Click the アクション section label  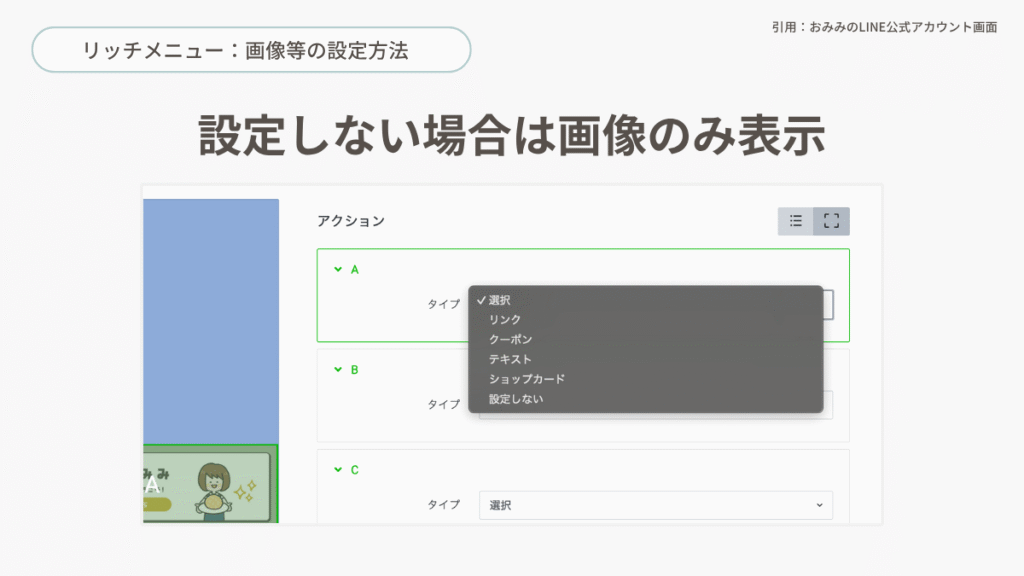point(350,221)
